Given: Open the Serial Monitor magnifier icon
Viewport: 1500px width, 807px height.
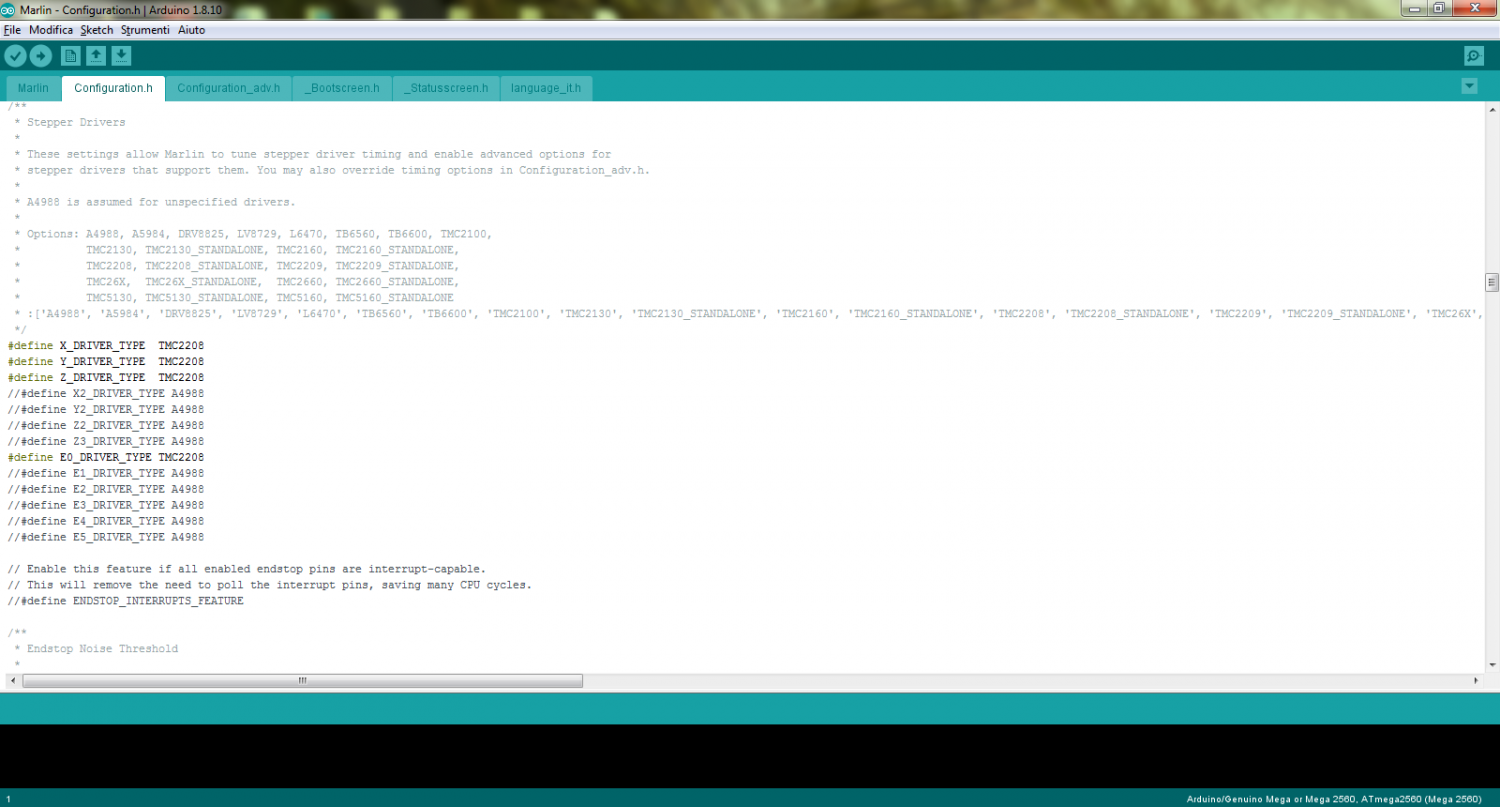Looking at the screenshot, I should 1473,56.
